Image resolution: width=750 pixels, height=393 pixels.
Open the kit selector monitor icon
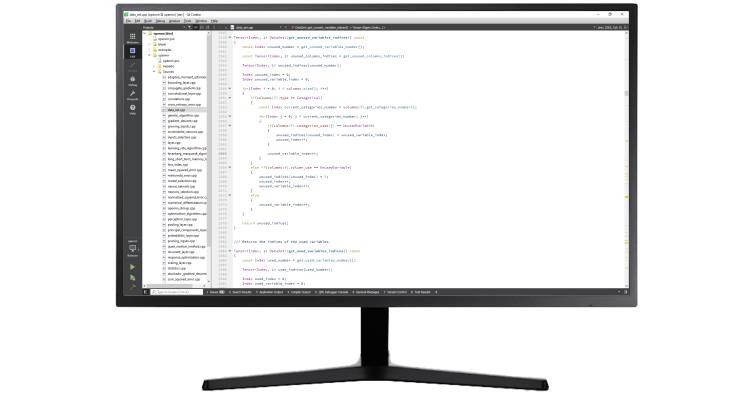(x=132, y=249)
